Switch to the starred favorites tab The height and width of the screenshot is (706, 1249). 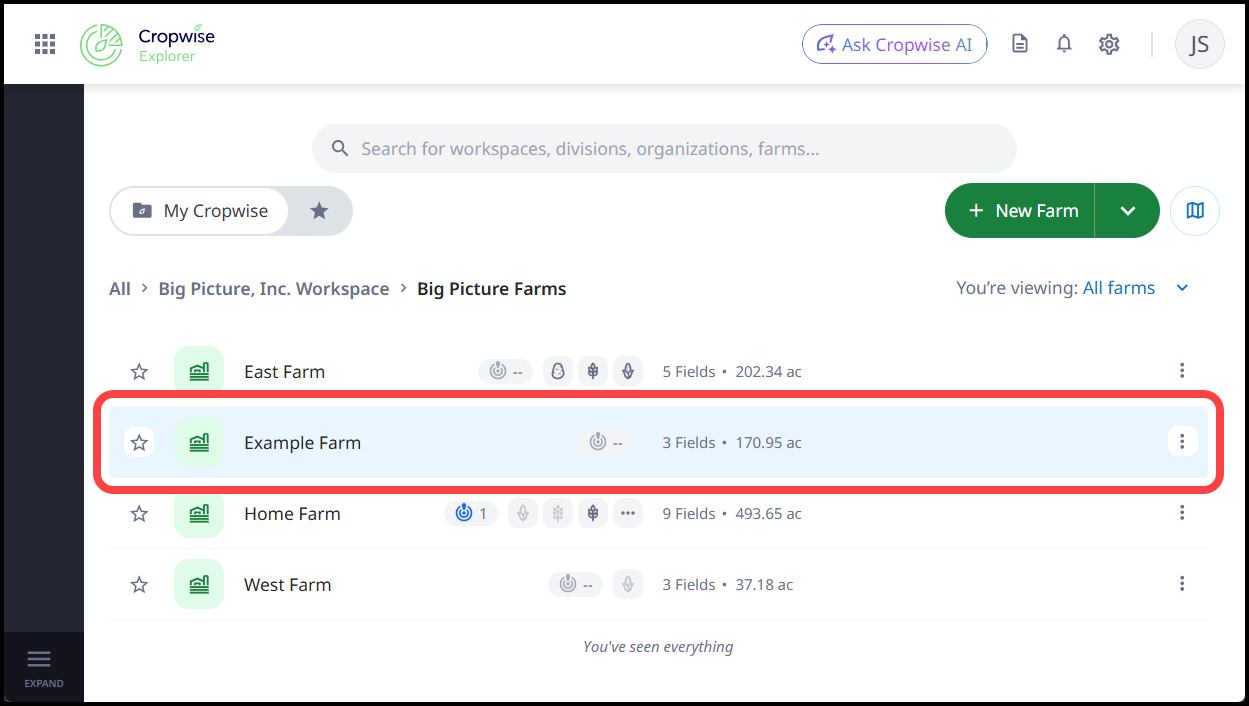coord(319,211)
